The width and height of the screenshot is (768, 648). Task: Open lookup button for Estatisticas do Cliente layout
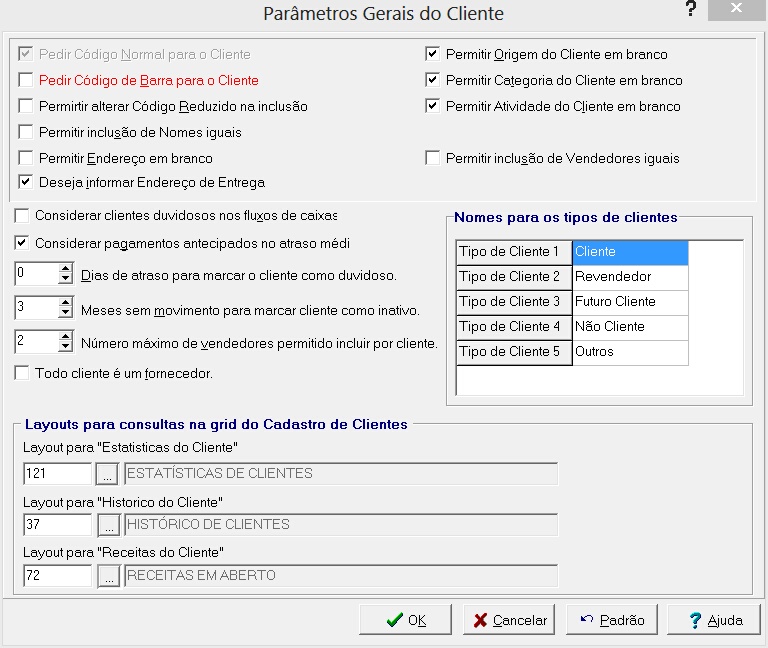(x=107, y=474)
